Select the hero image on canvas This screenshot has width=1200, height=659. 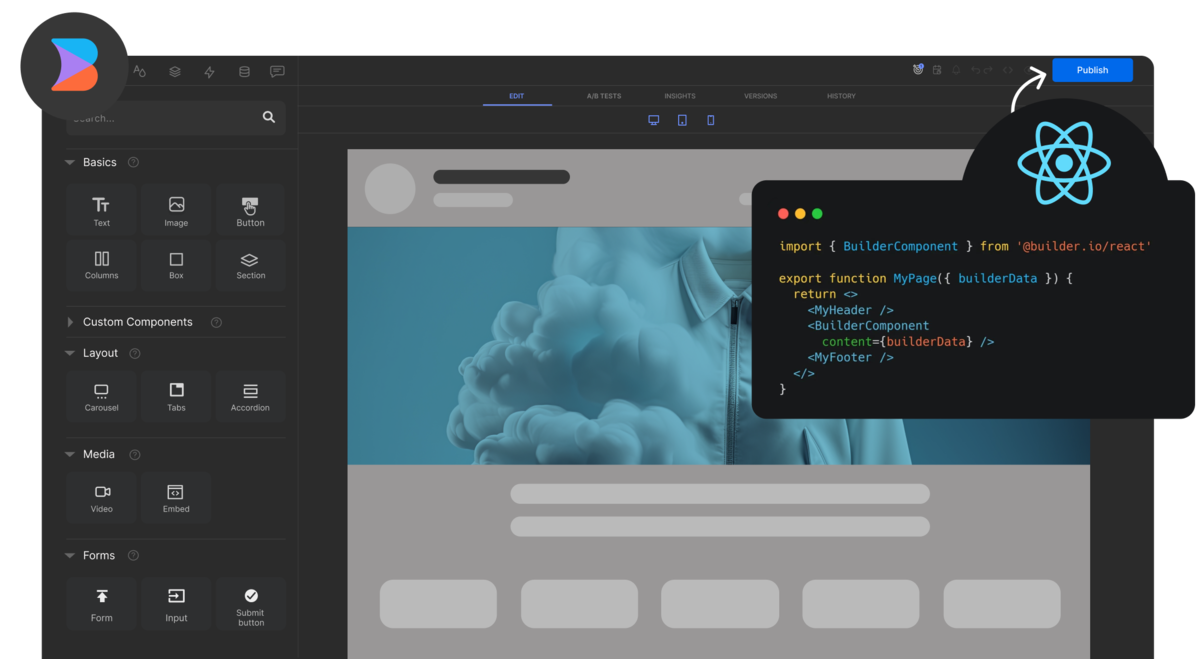[550, 345]
